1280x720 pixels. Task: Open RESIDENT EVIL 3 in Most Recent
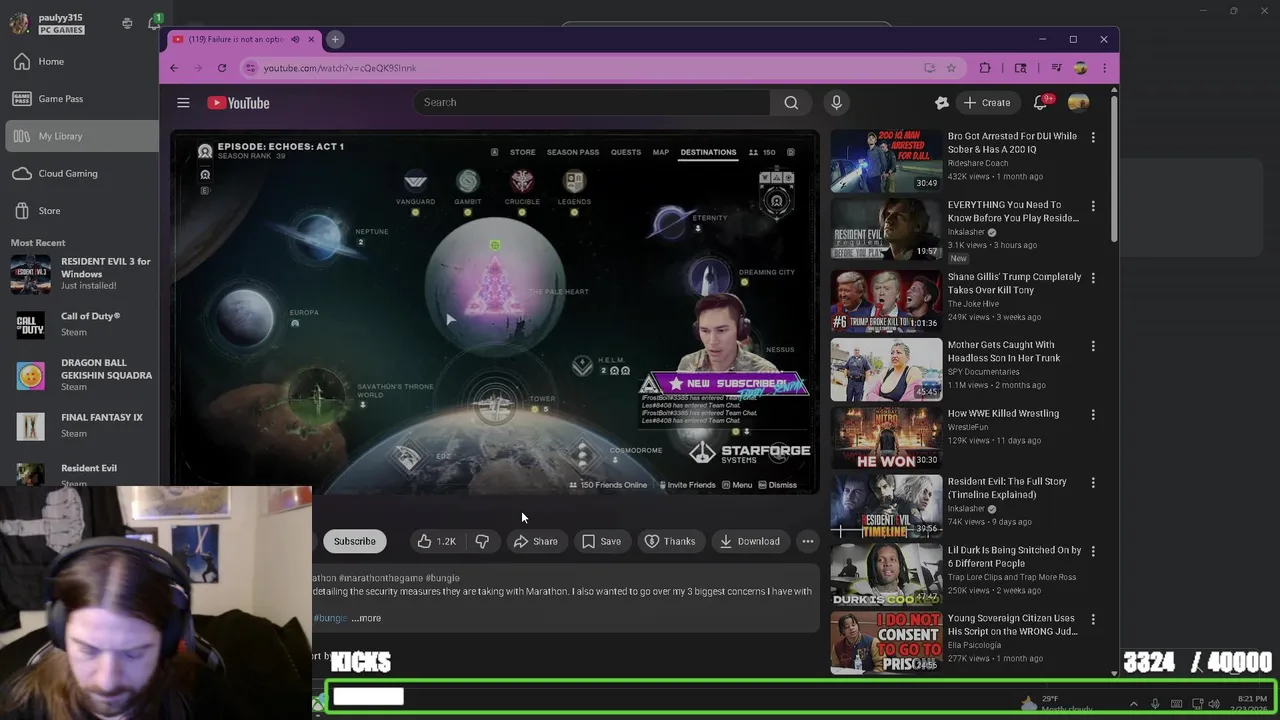click(80, 274)
